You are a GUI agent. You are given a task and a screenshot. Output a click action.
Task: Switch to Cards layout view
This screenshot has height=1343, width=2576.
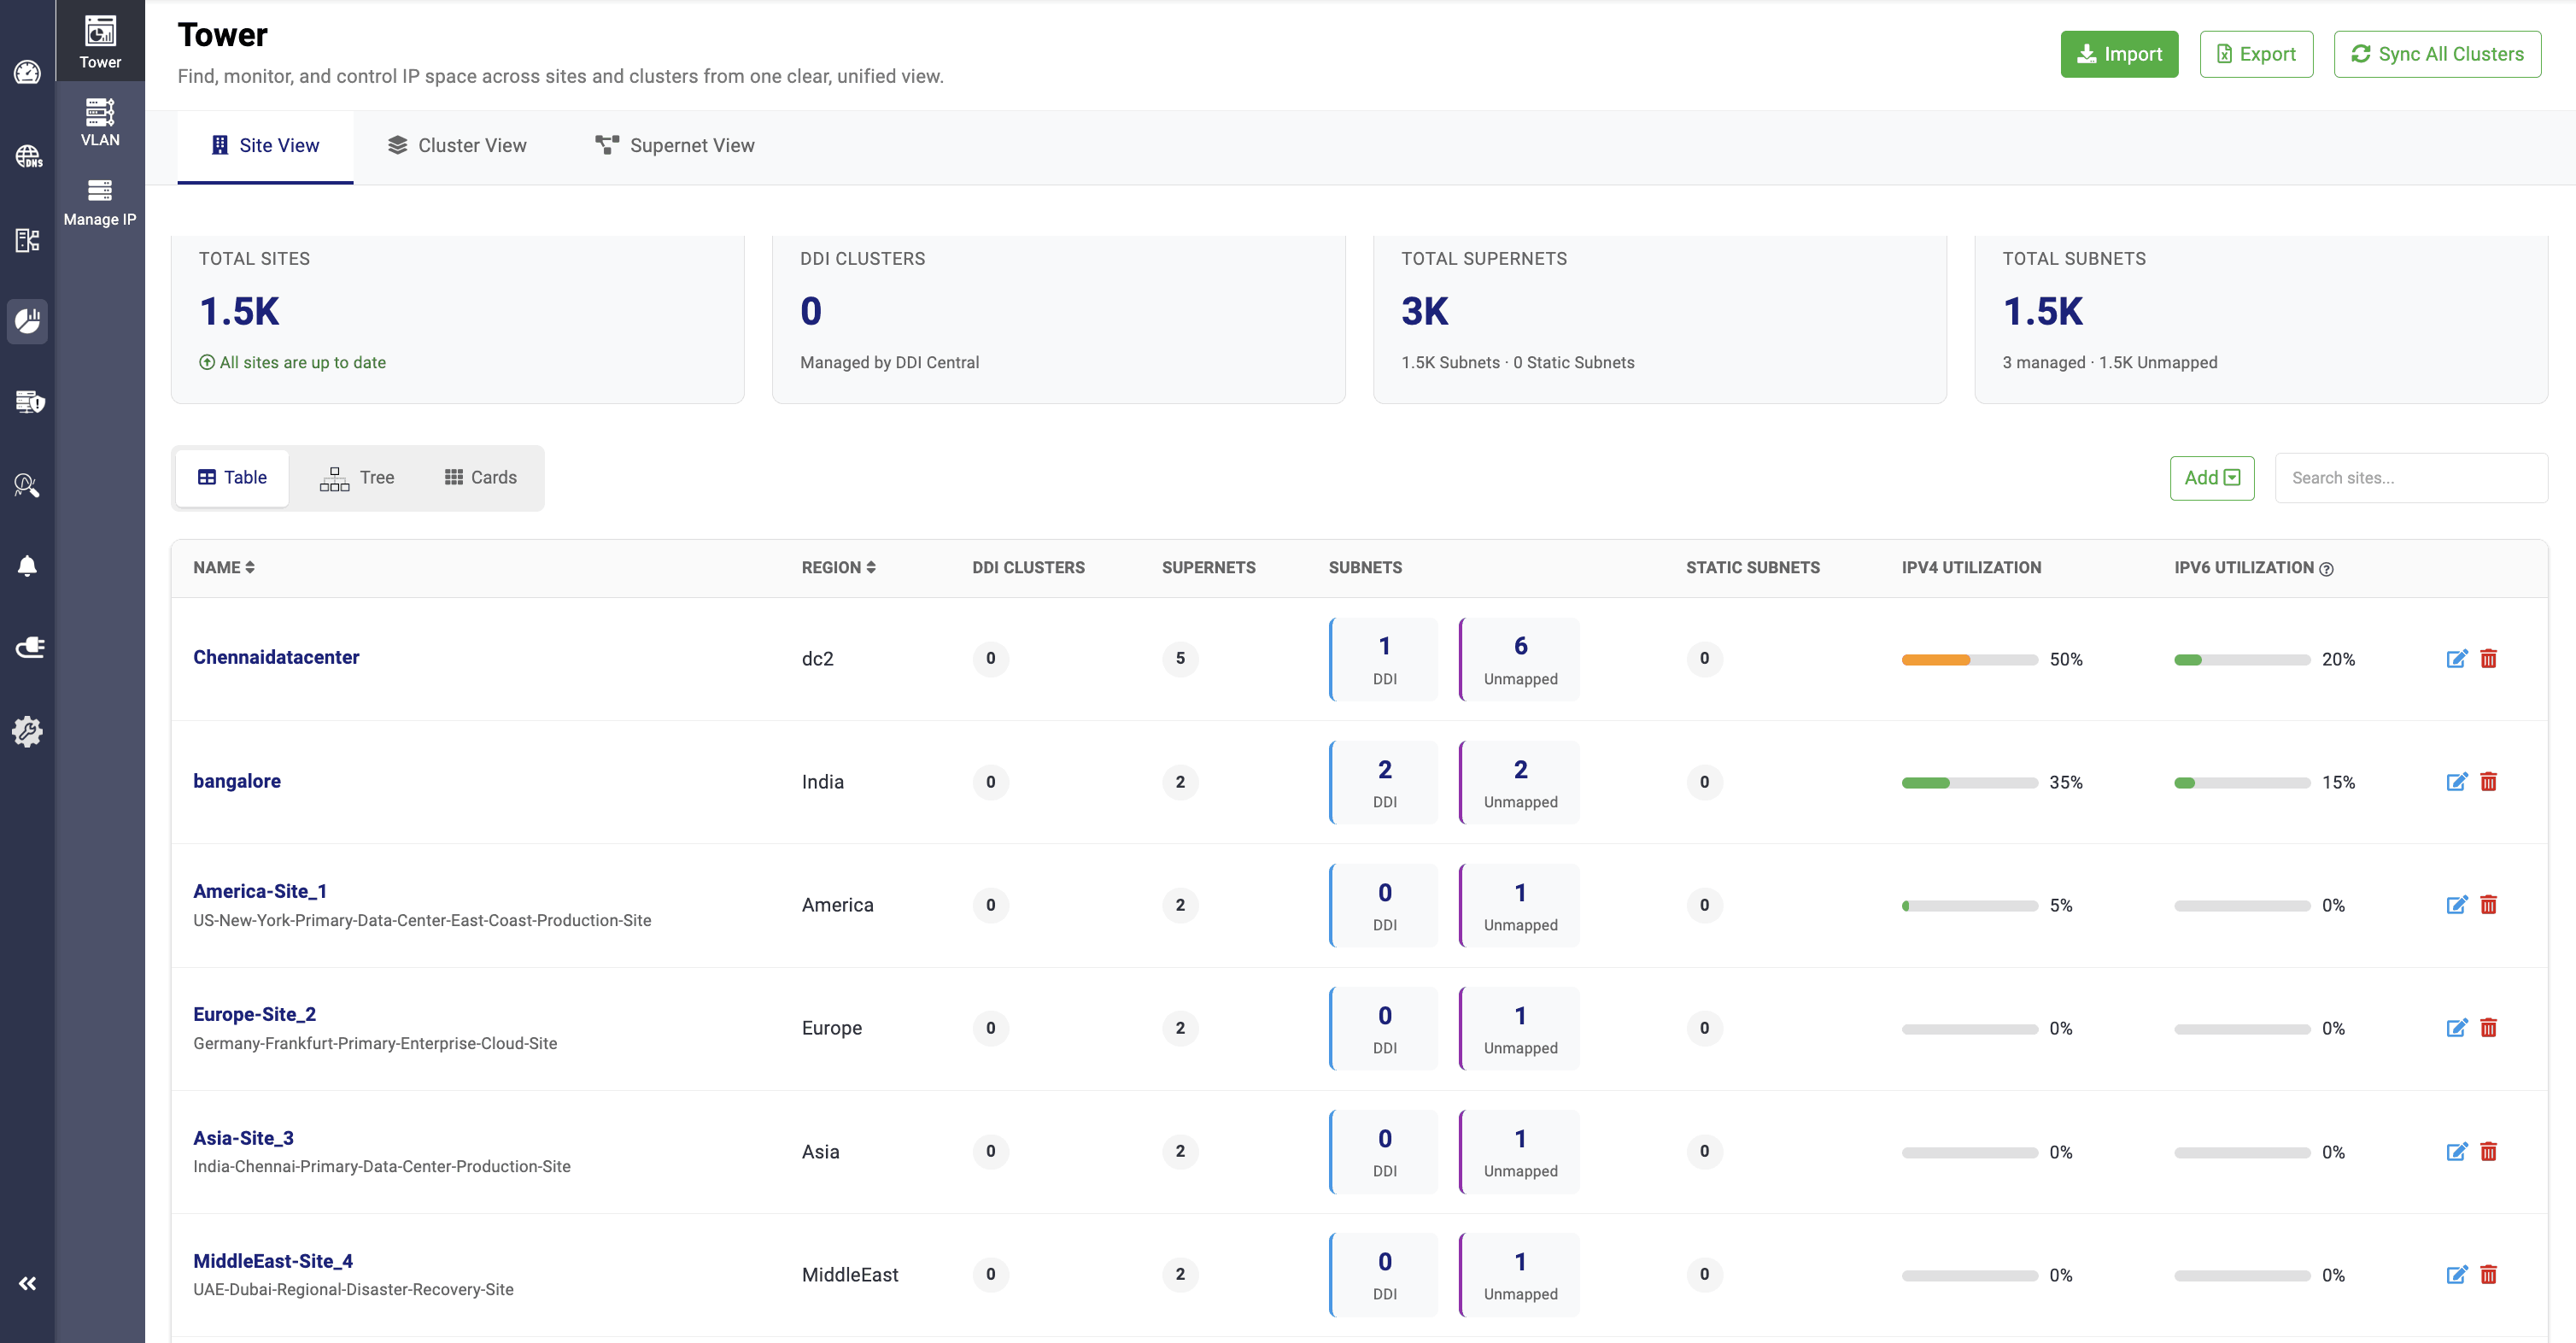(481, 477)
